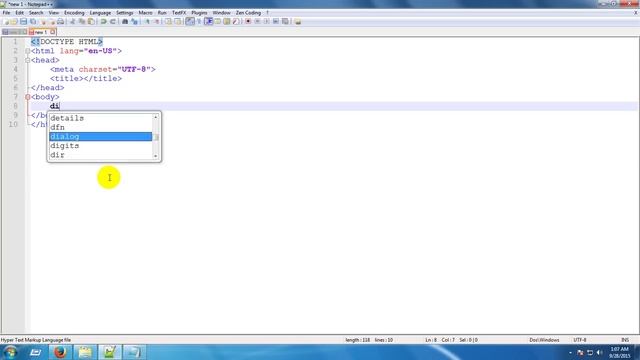Open the Language menu
Screen dimensions: 640x360
click(x=100, y=13)
